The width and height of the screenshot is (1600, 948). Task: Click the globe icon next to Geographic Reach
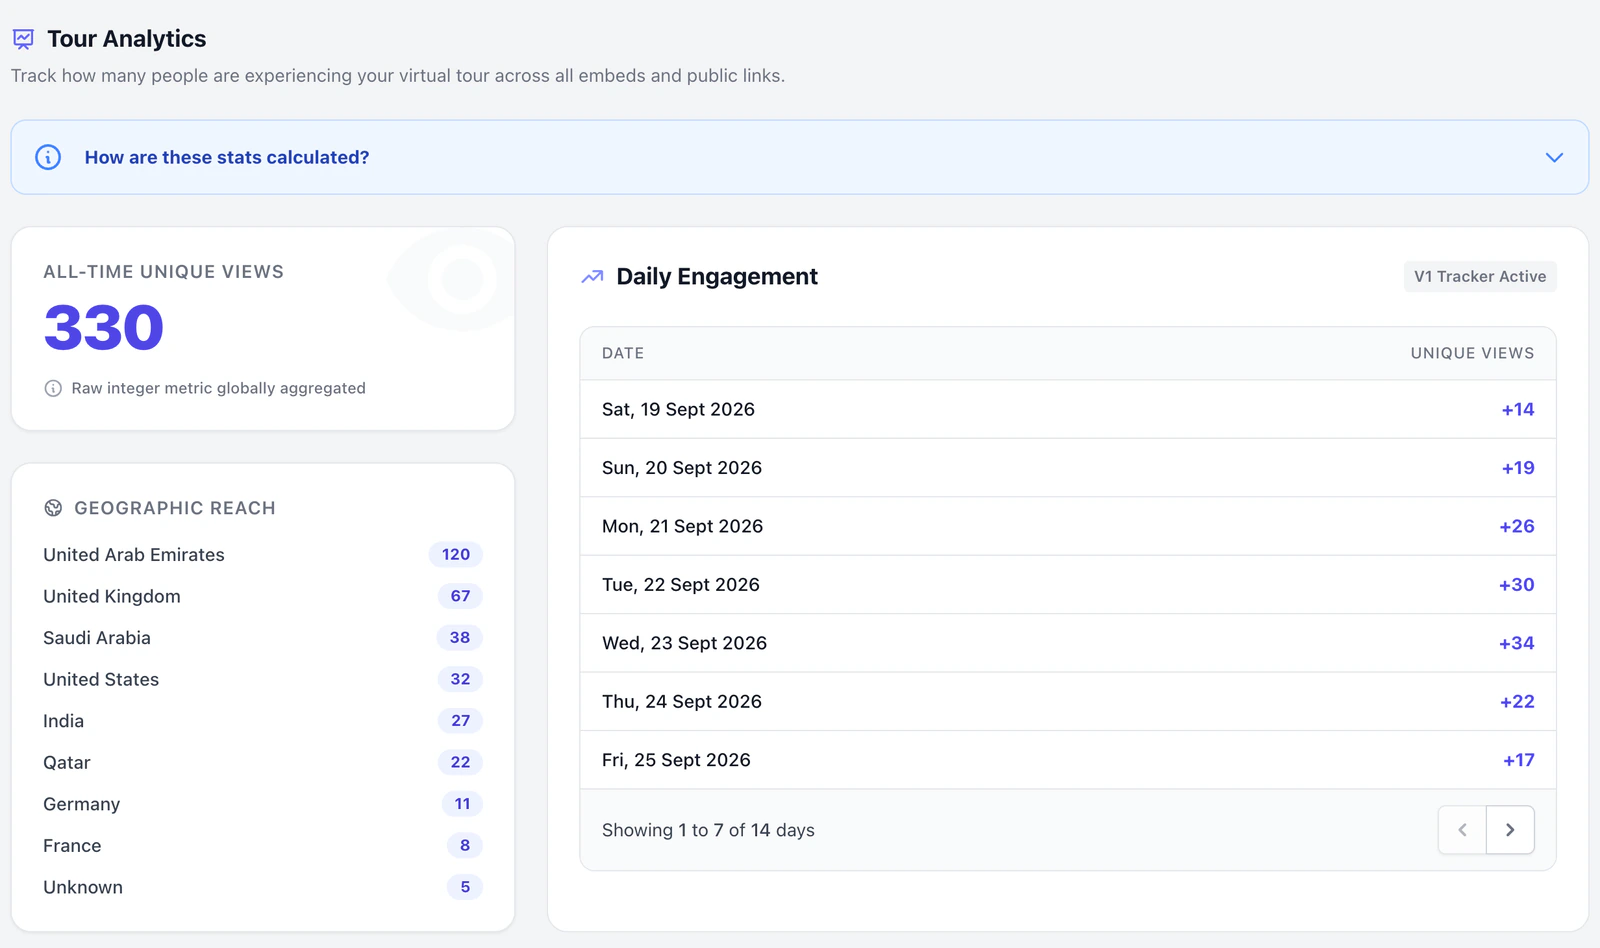pyautogui.click(x=53, y=508)
